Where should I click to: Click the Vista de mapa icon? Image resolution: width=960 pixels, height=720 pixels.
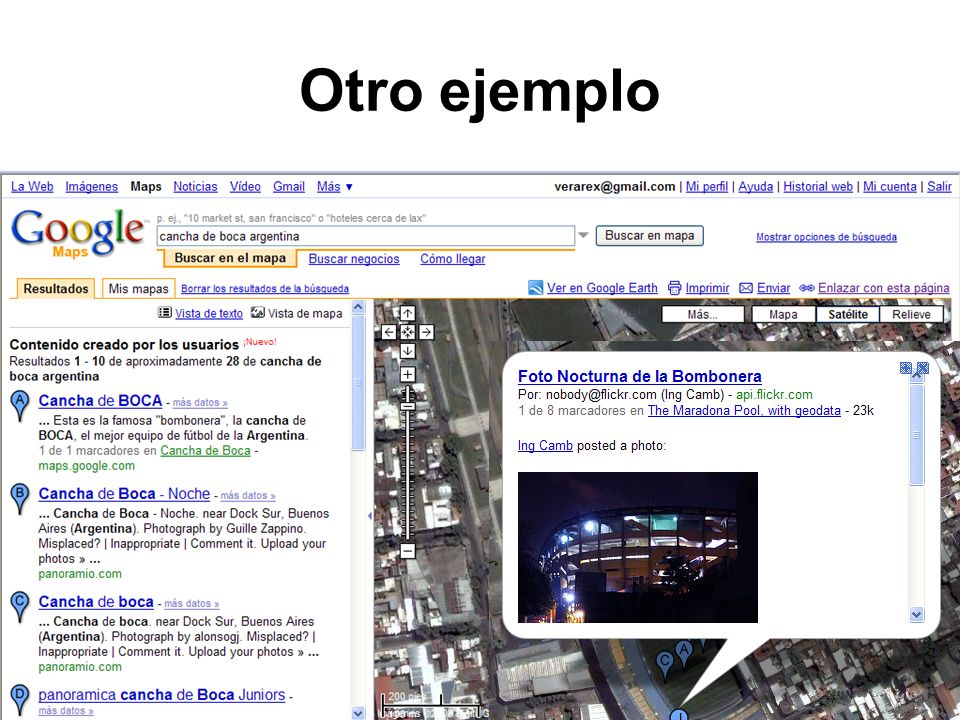258,312
